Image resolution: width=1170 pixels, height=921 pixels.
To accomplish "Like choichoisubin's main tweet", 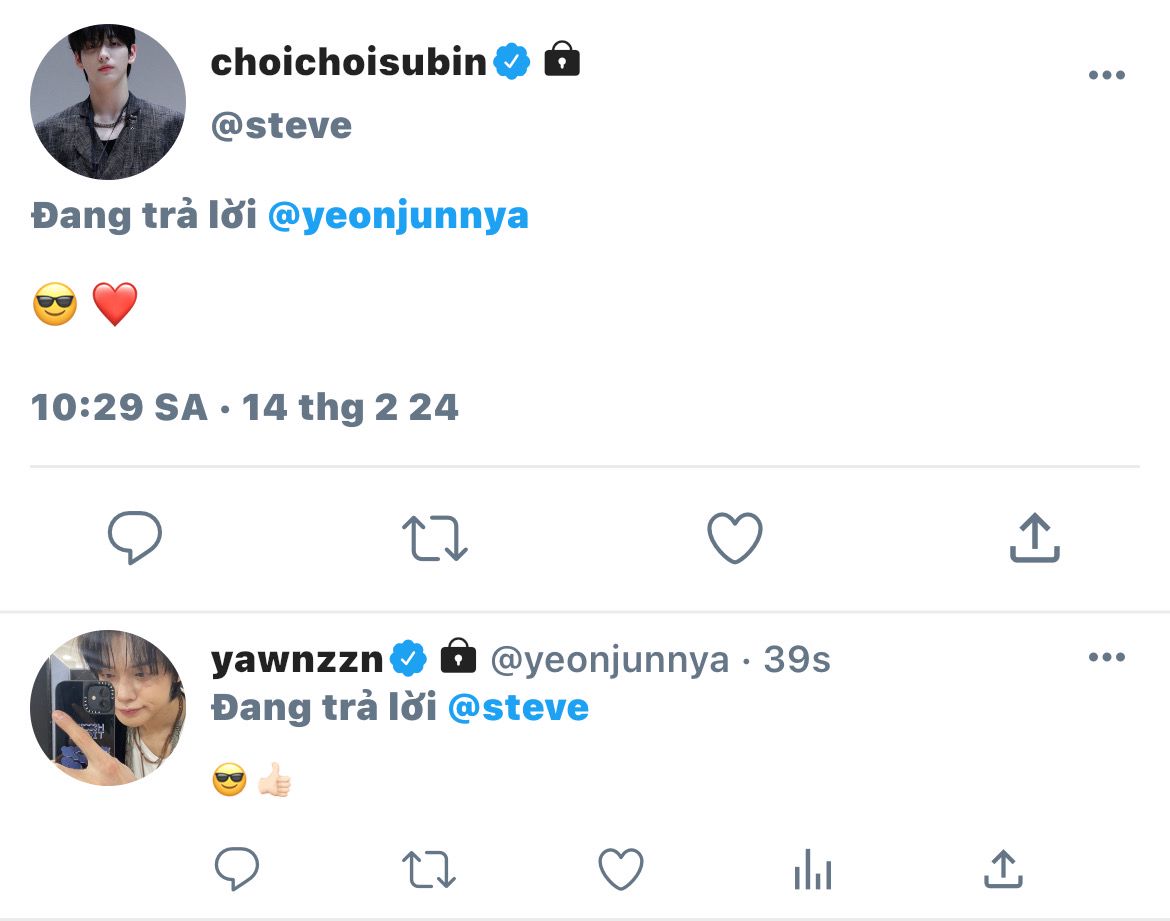I will (735, 539).
